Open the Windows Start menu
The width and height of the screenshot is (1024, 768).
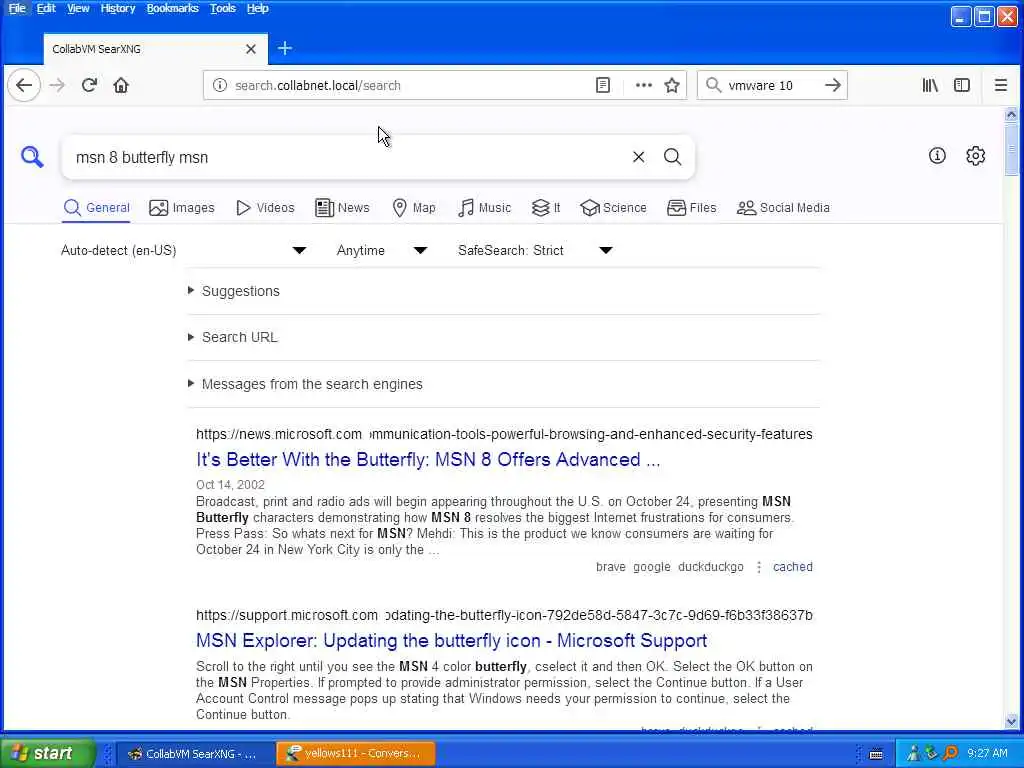pos(47,754)
